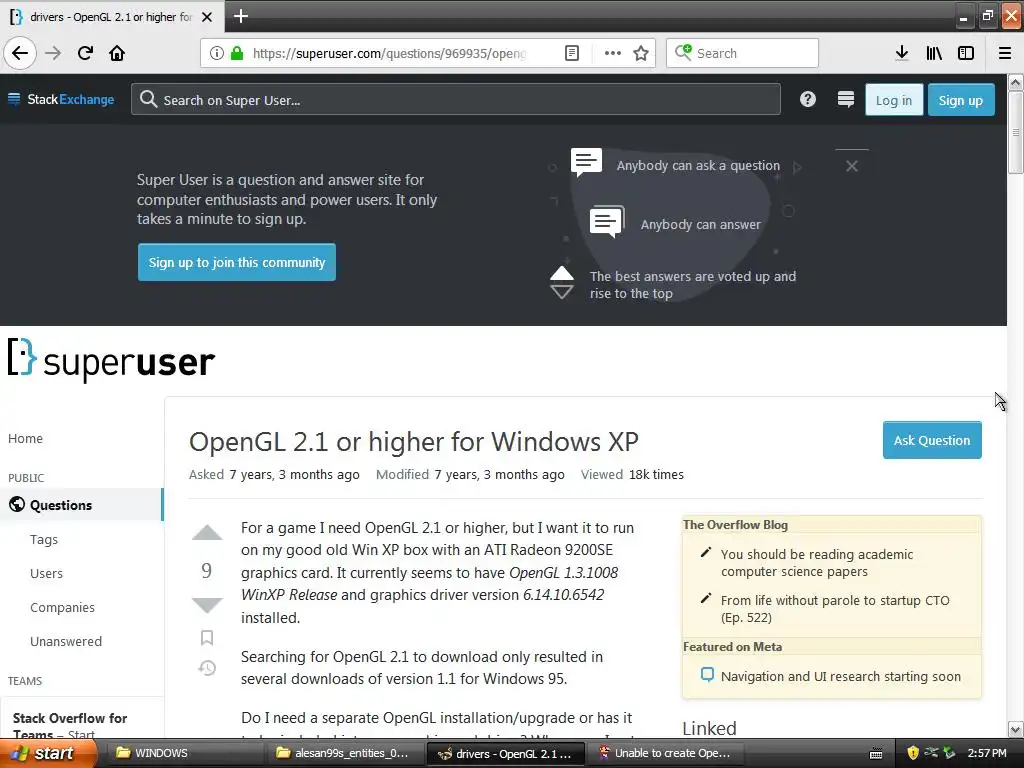Click the scrollbar up arrow
The height and width of the screenshot is (768, 1024).
1016,82
